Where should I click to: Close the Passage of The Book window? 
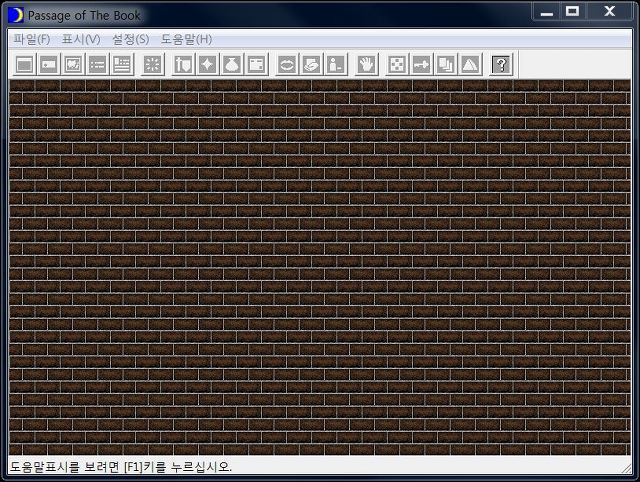tap(609, 12)
